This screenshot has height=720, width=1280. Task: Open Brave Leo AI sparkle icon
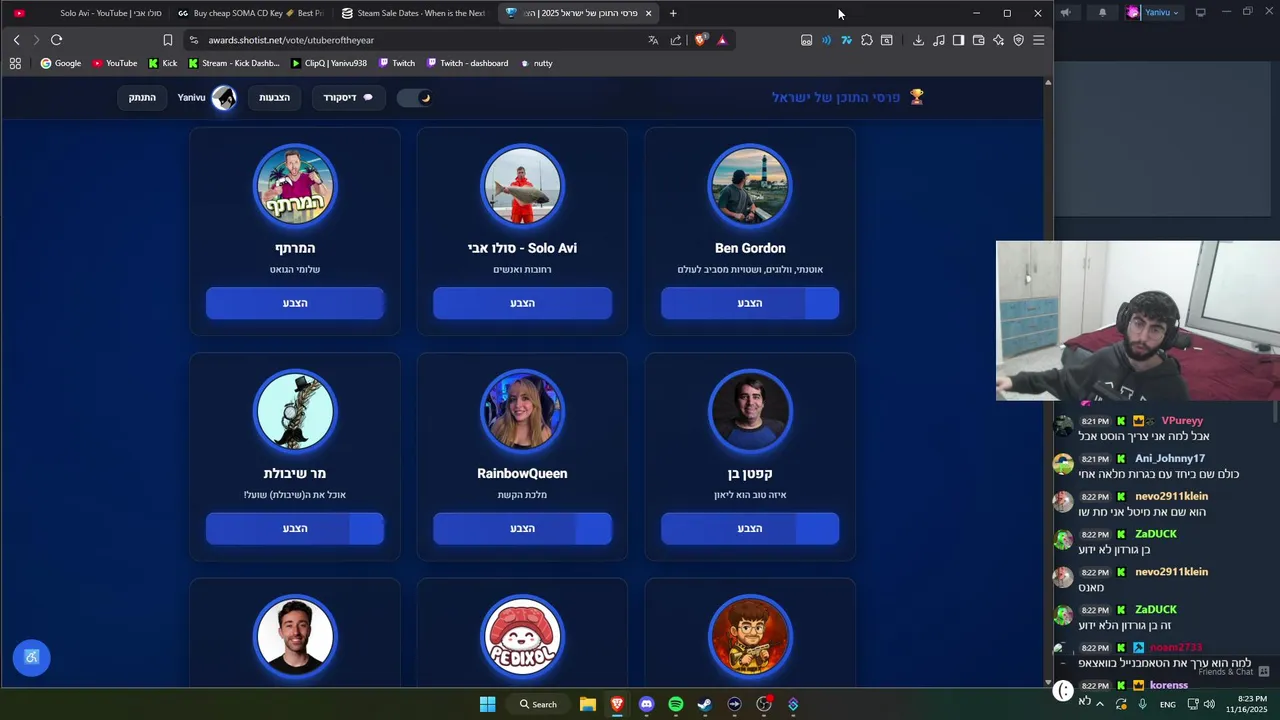[x=998, y=40]
